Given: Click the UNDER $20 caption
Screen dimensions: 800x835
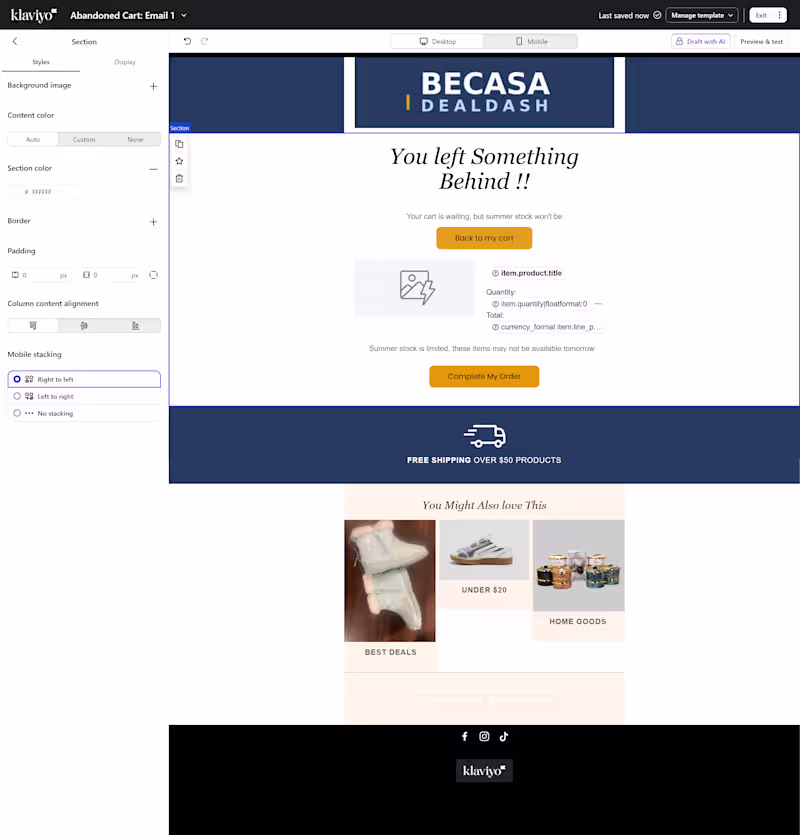Looking at the screenshot, I should [x=484, y=590].
